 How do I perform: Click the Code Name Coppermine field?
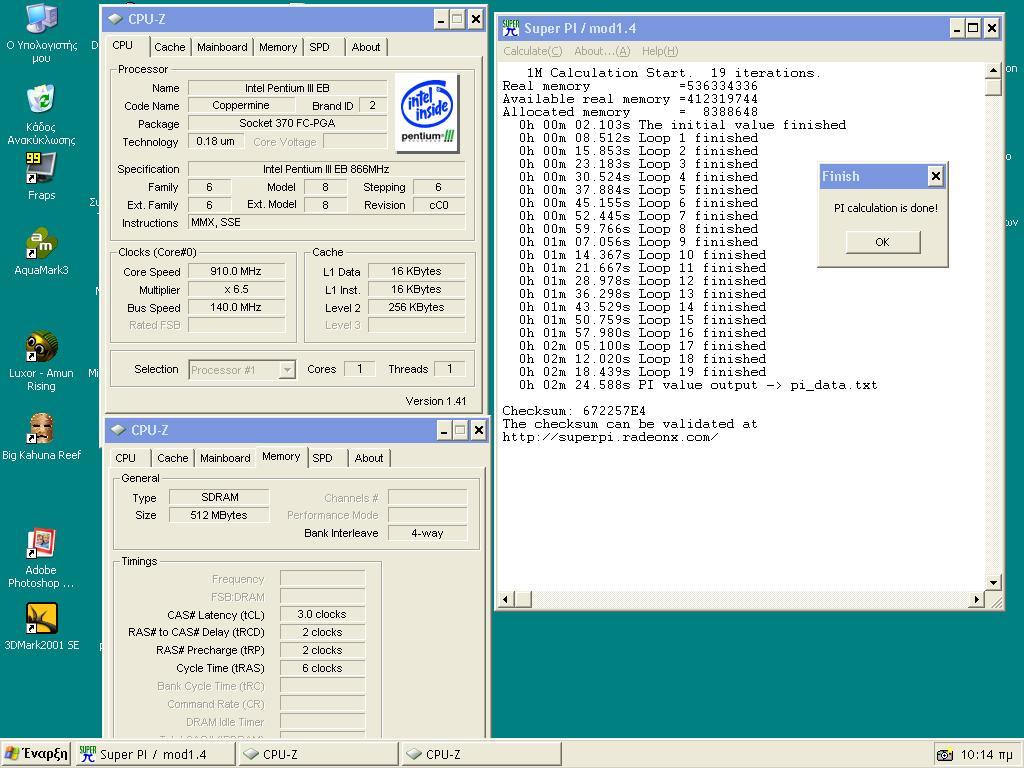[241, 105]
